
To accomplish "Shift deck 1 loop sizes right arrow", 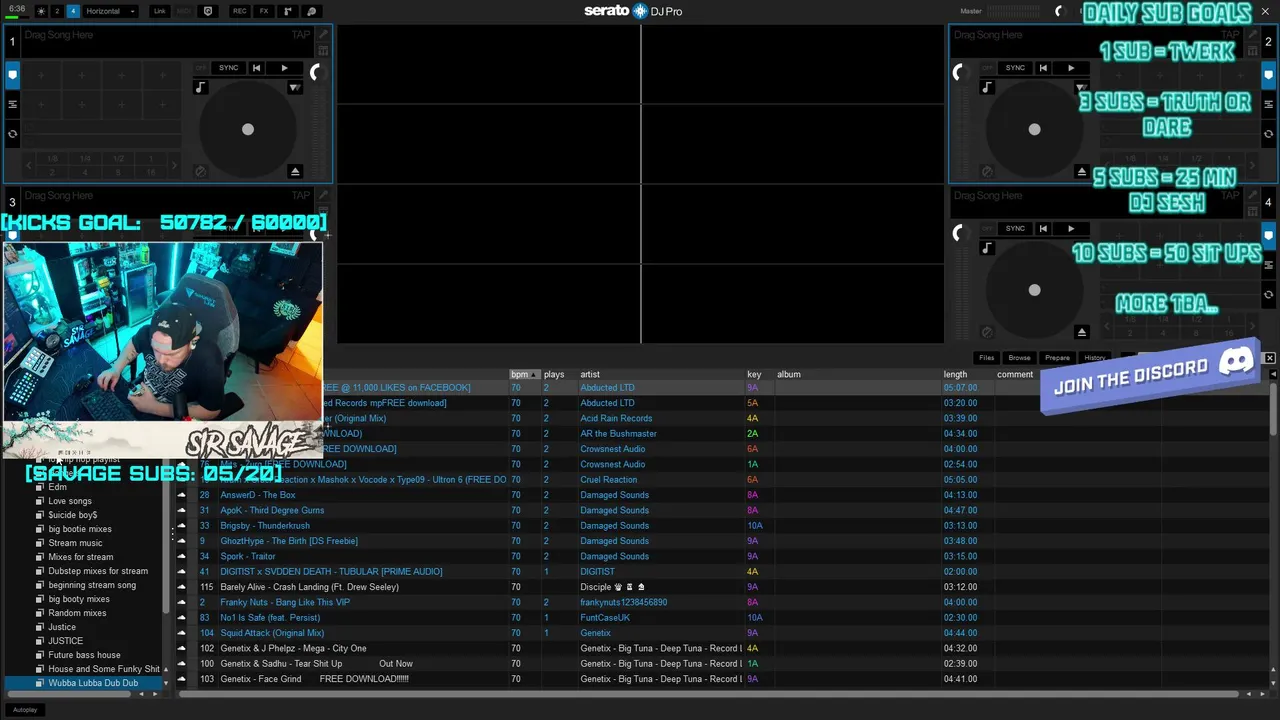I will tap(174, 166).
